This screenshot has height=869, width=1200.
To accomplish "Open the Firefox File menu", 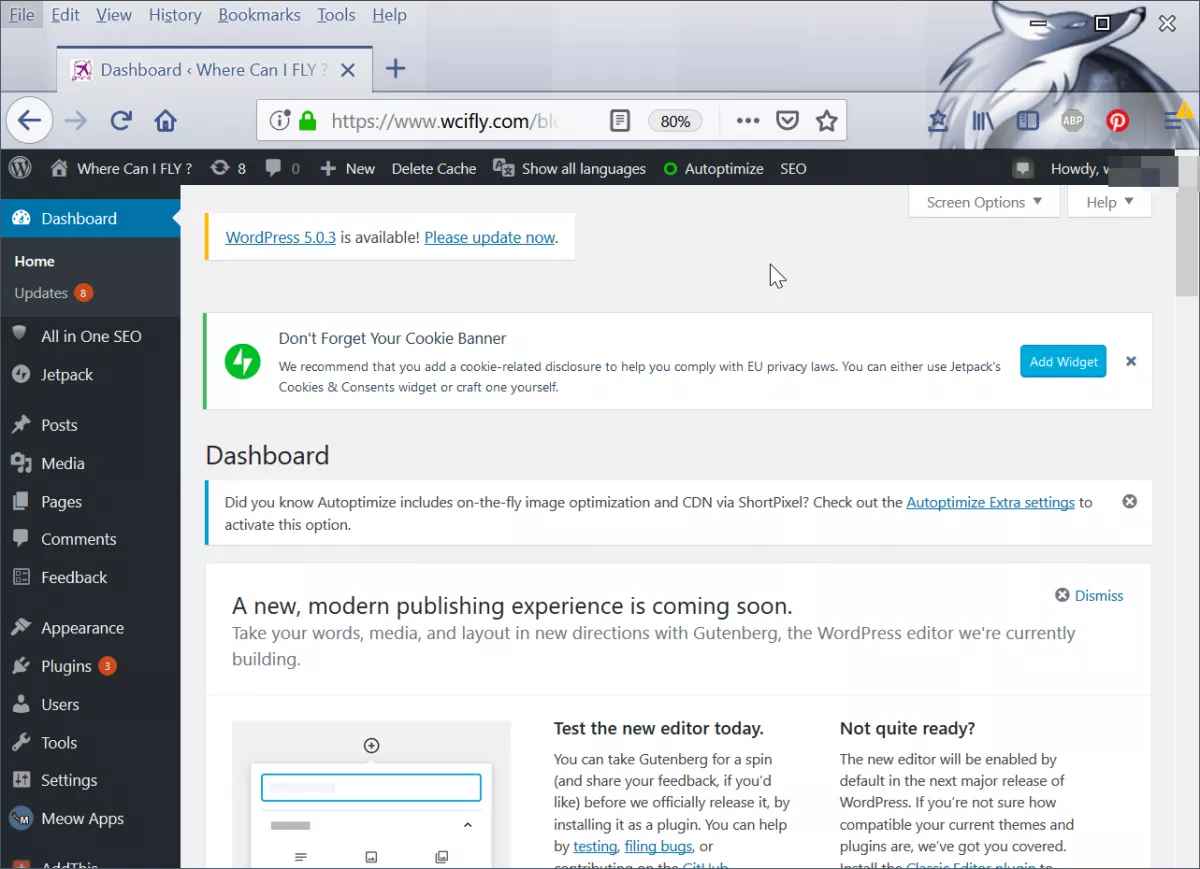I will (22, 15).
